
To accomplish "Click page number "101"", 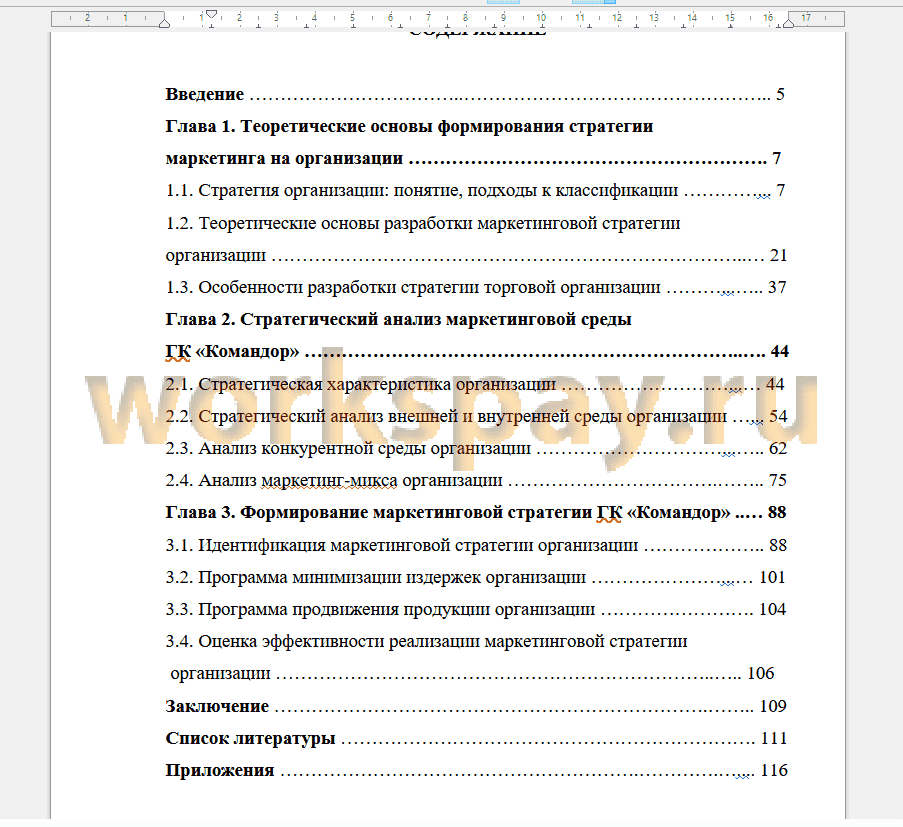I will click(773, 578).
